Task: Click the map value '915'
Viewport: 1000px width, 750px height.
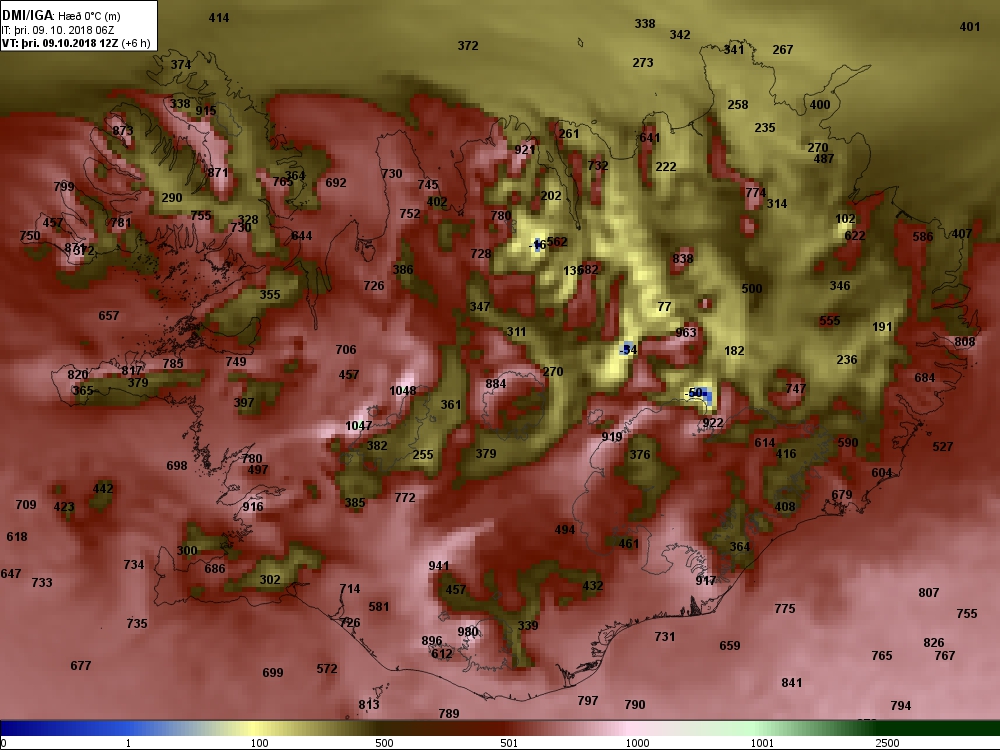Action: (205, 111)
